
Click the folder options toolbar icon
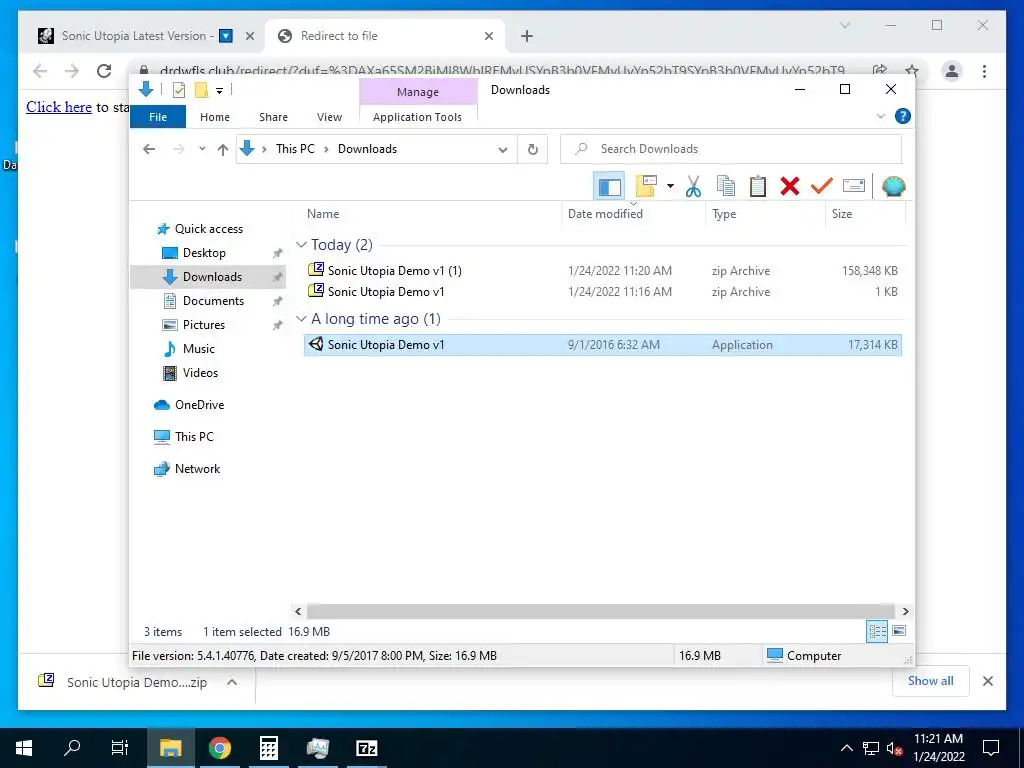[646, 186]
